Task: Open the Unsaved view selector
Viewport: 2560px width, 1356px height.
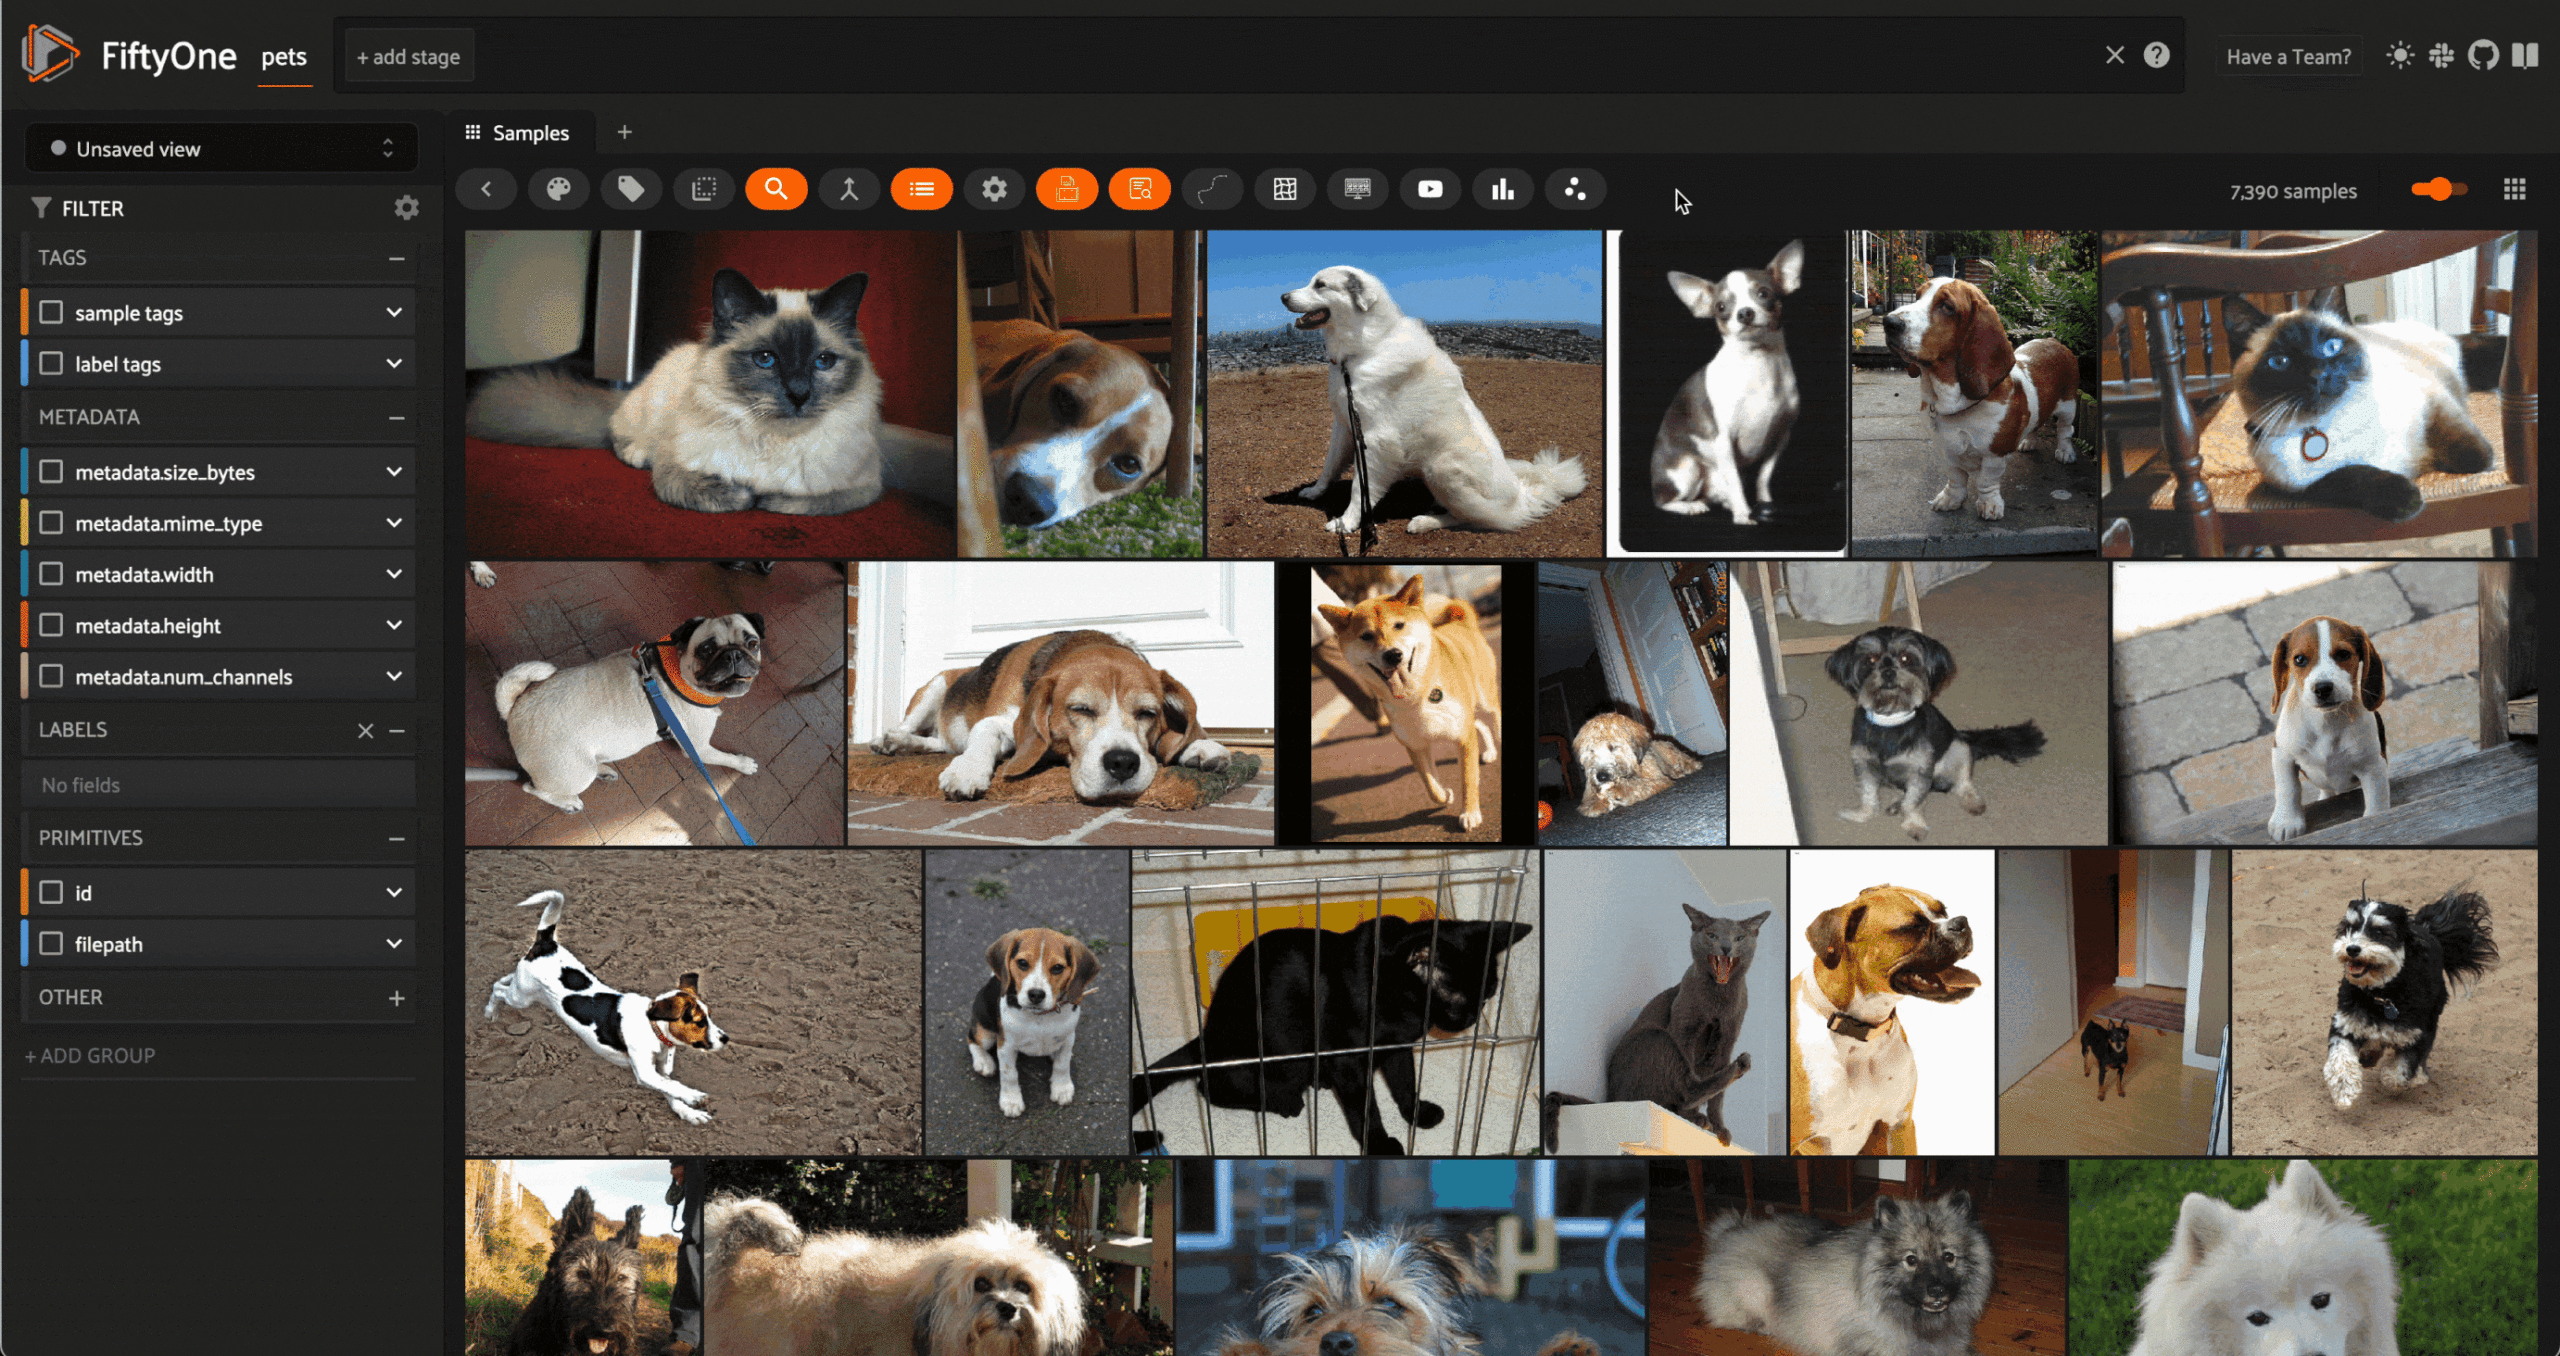Action: coord(221,149)
